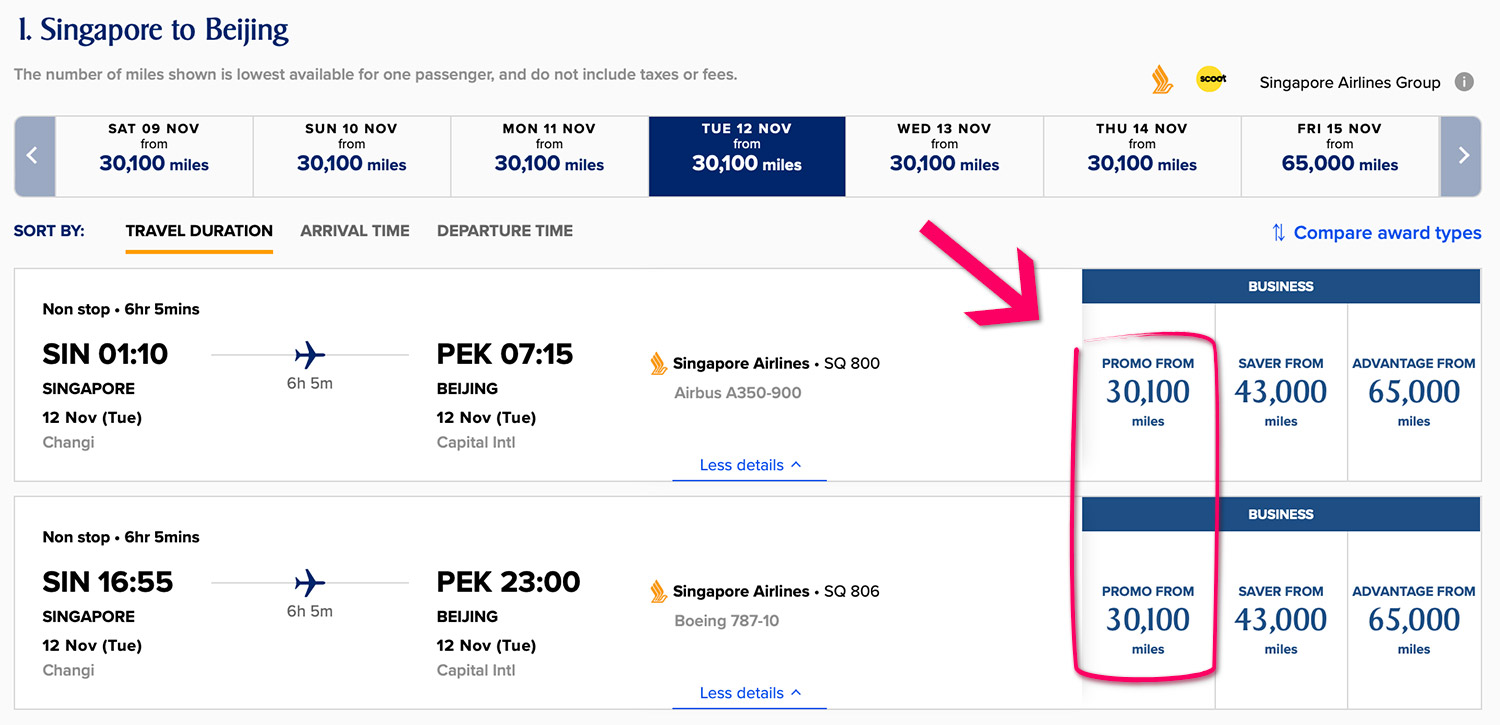
Task: Choose the WED 13 NOV date
Action: tap(944, 156)
